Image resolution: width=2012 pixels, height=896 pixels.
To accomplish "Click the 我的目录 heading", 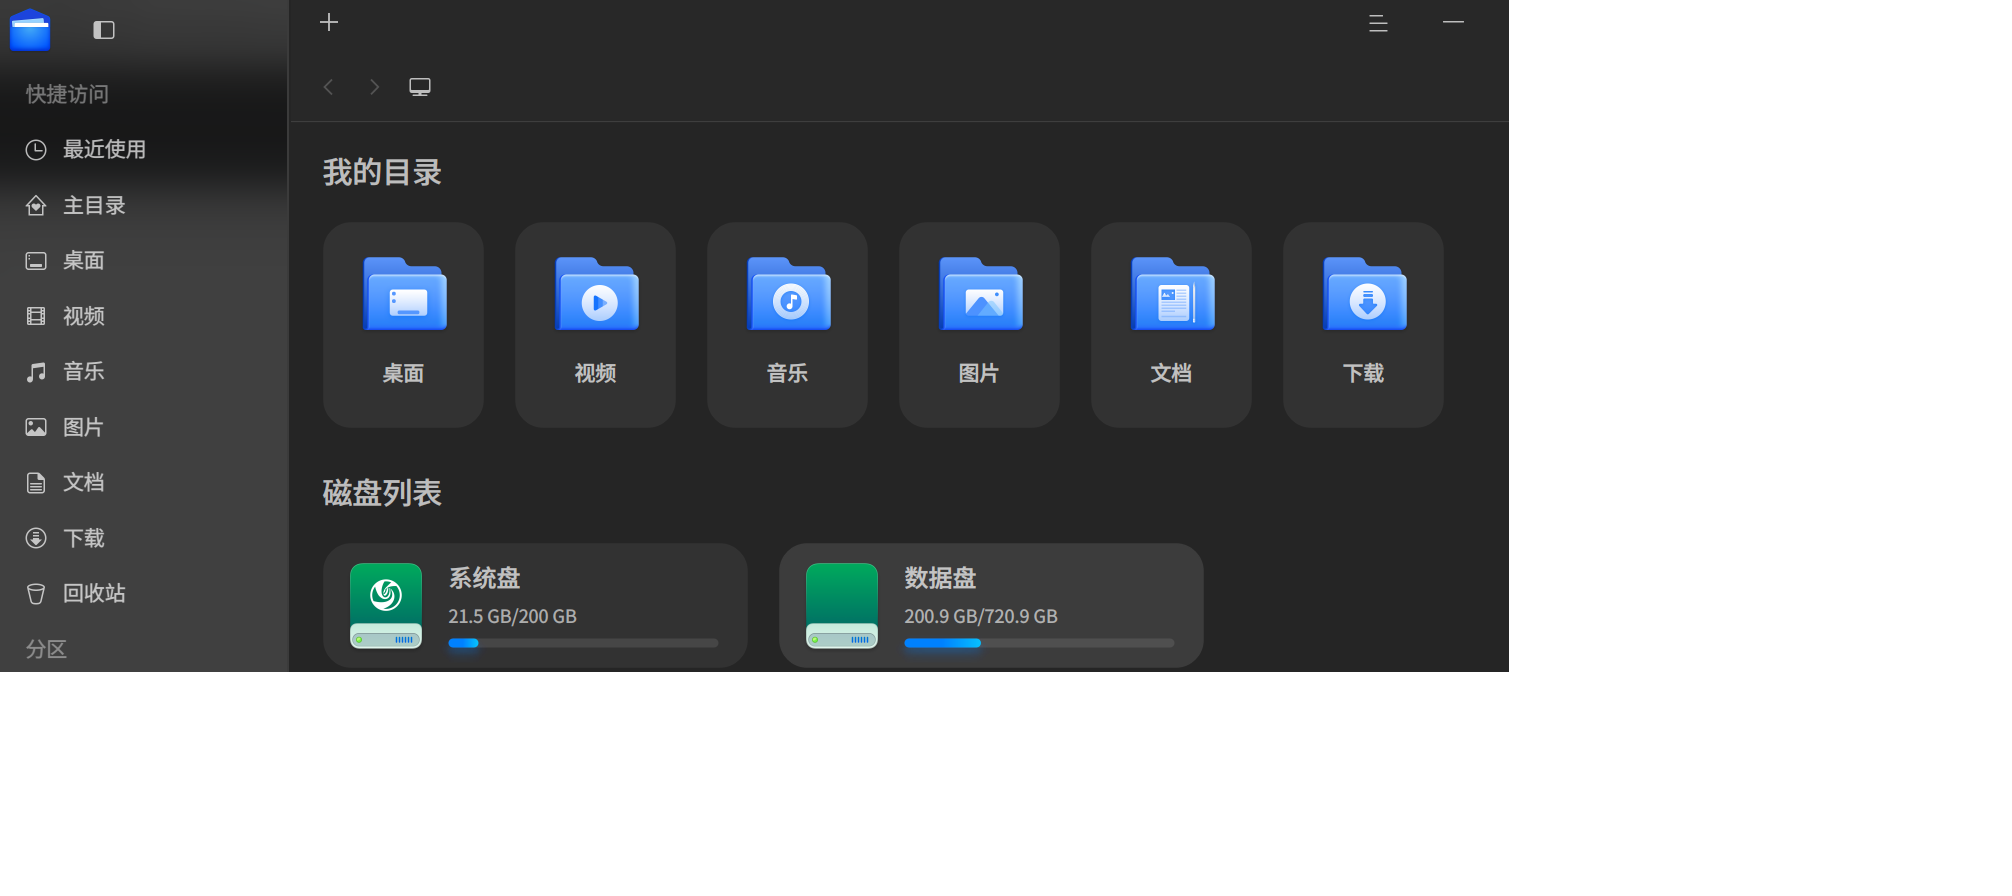I will click(x=382, y=172).
